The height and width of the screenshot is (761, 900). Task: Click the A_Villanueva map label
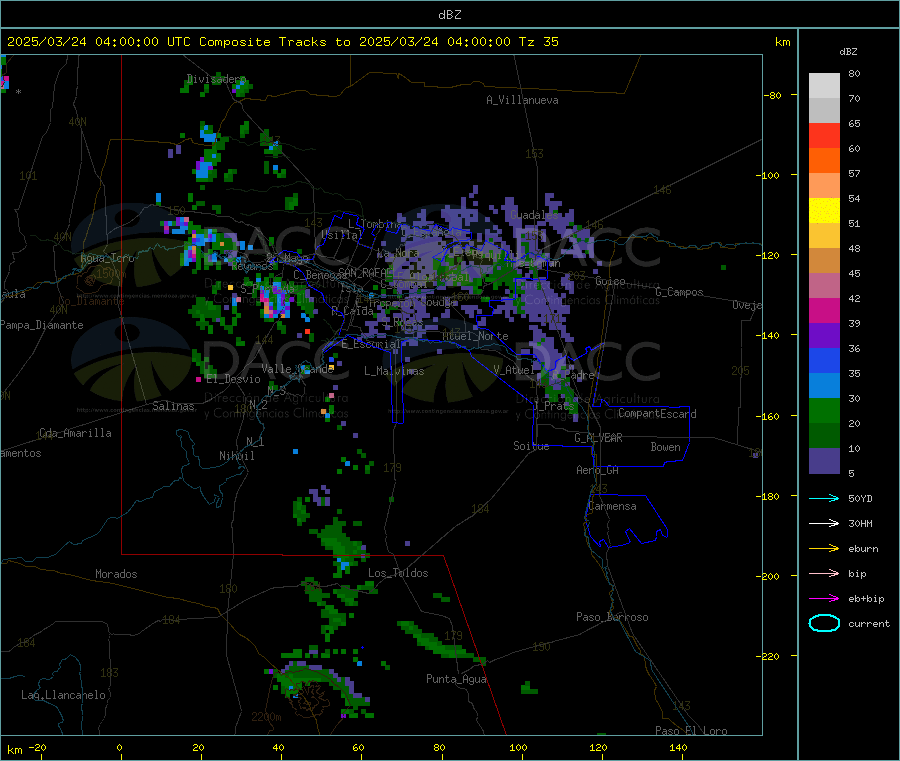click(522, 100)
